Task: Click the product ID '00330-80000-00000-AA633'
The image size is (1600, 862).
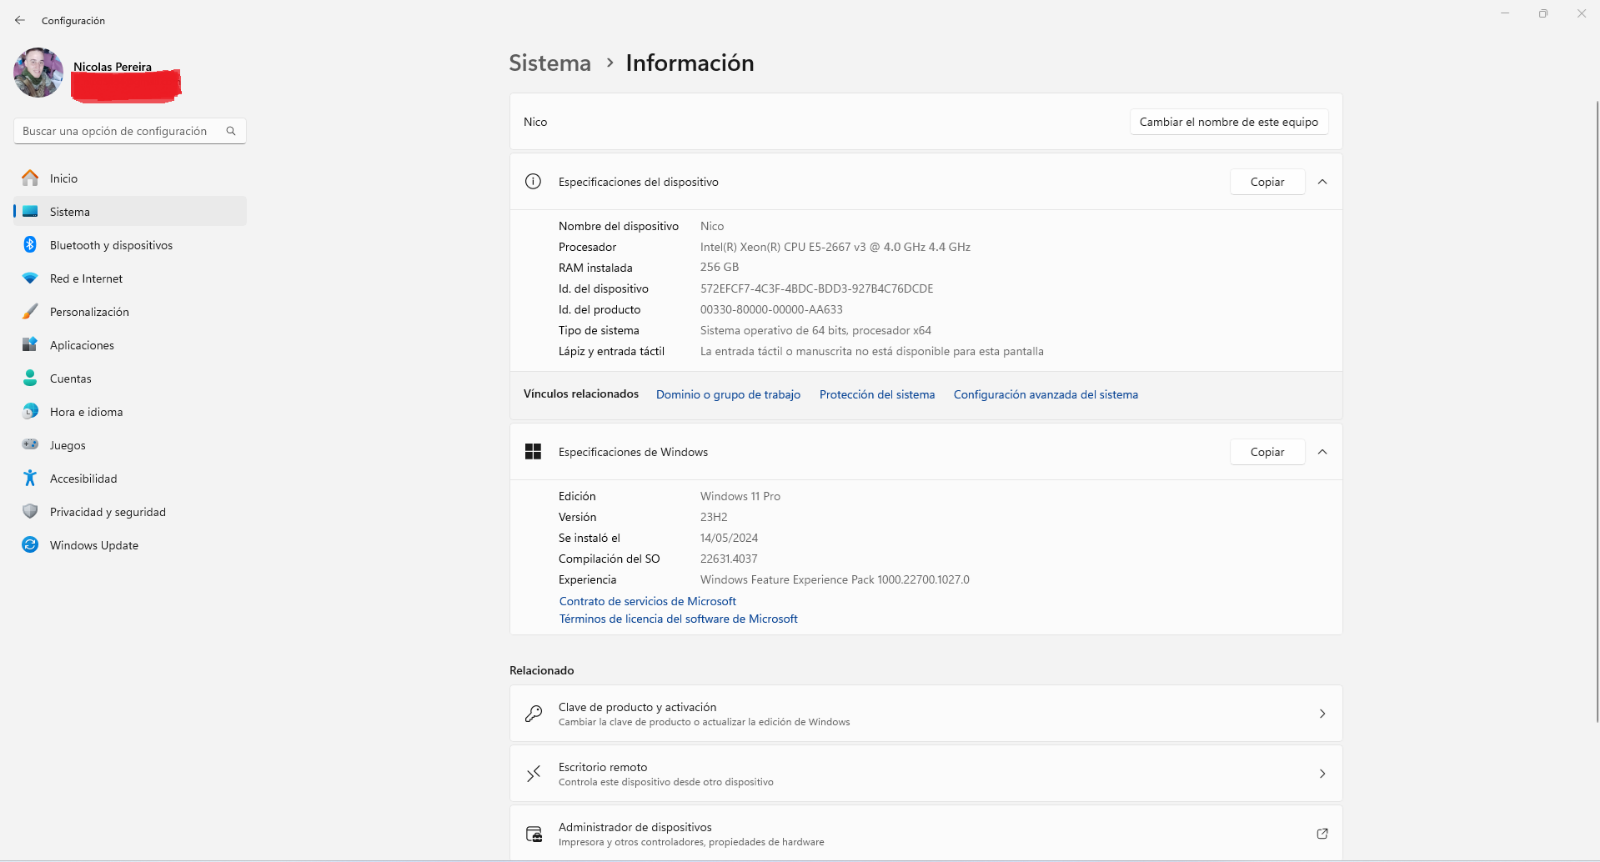Action: coord(771,310)
